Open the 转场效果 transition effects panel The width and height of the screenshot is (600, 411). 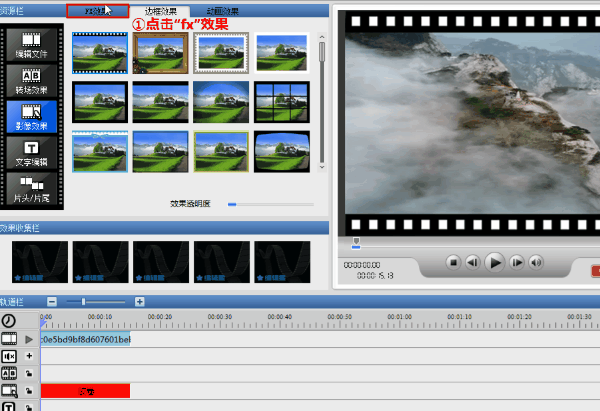[x=32, y=81]
